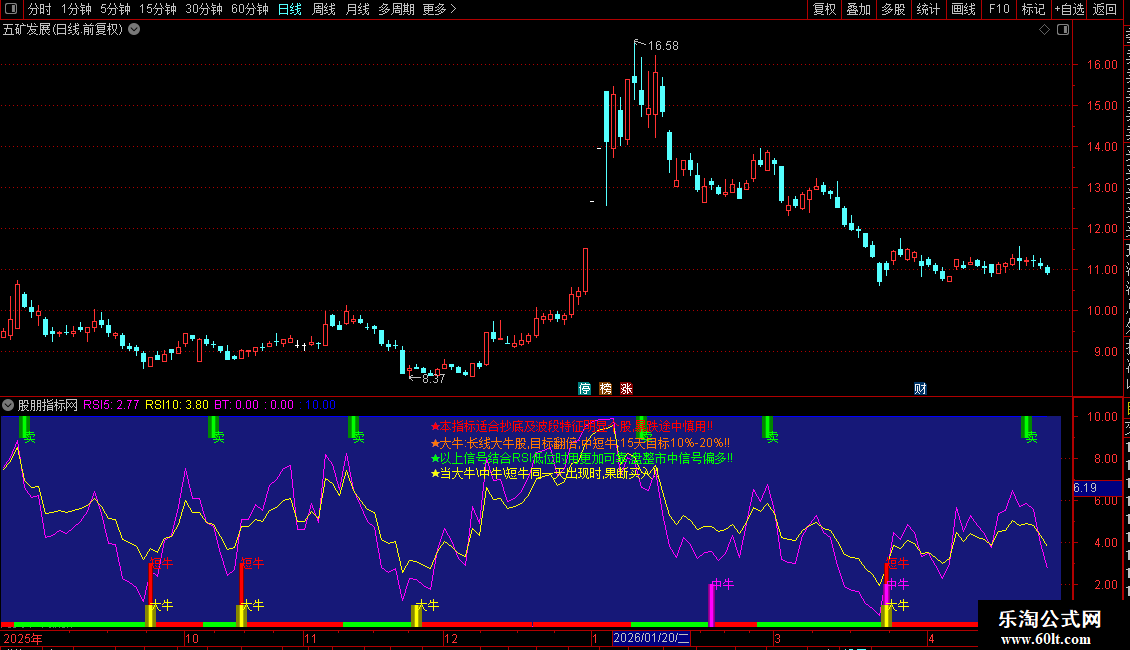1130x650 pixels.
Task: Select the 5分钟 period tab
Action: pyautogui.click(x=115, y=9)
